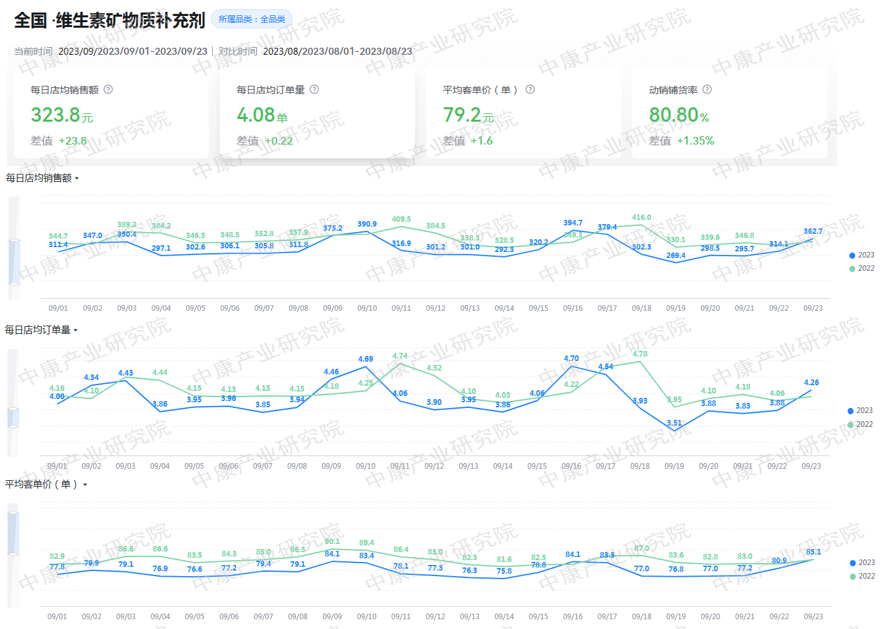
Task: Click help icon next to 平均客单价（单）card title
Action: [x=530, y=89]
